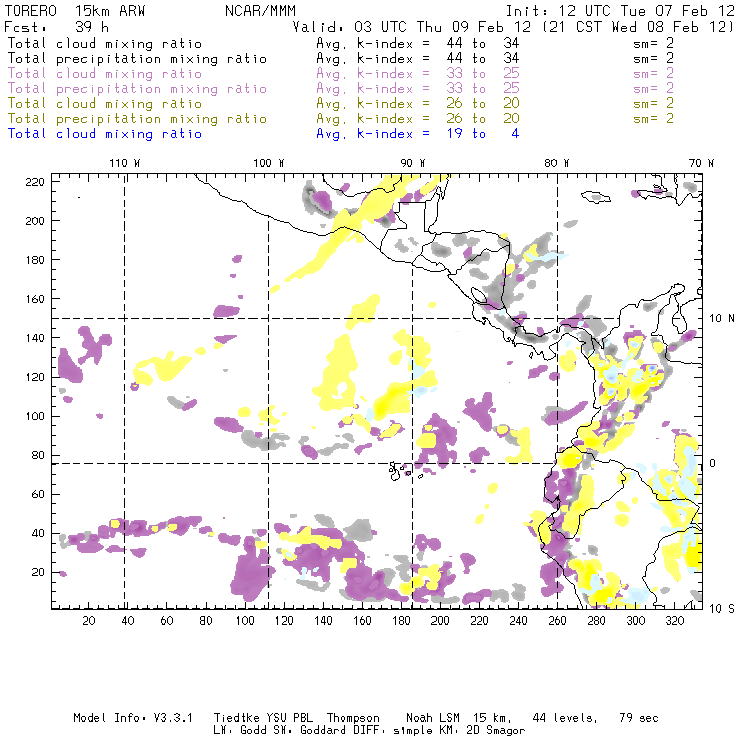Click the "Fcst: 39 h" forecast label
The width and height of the screenshot is (740, 740).
56,27
